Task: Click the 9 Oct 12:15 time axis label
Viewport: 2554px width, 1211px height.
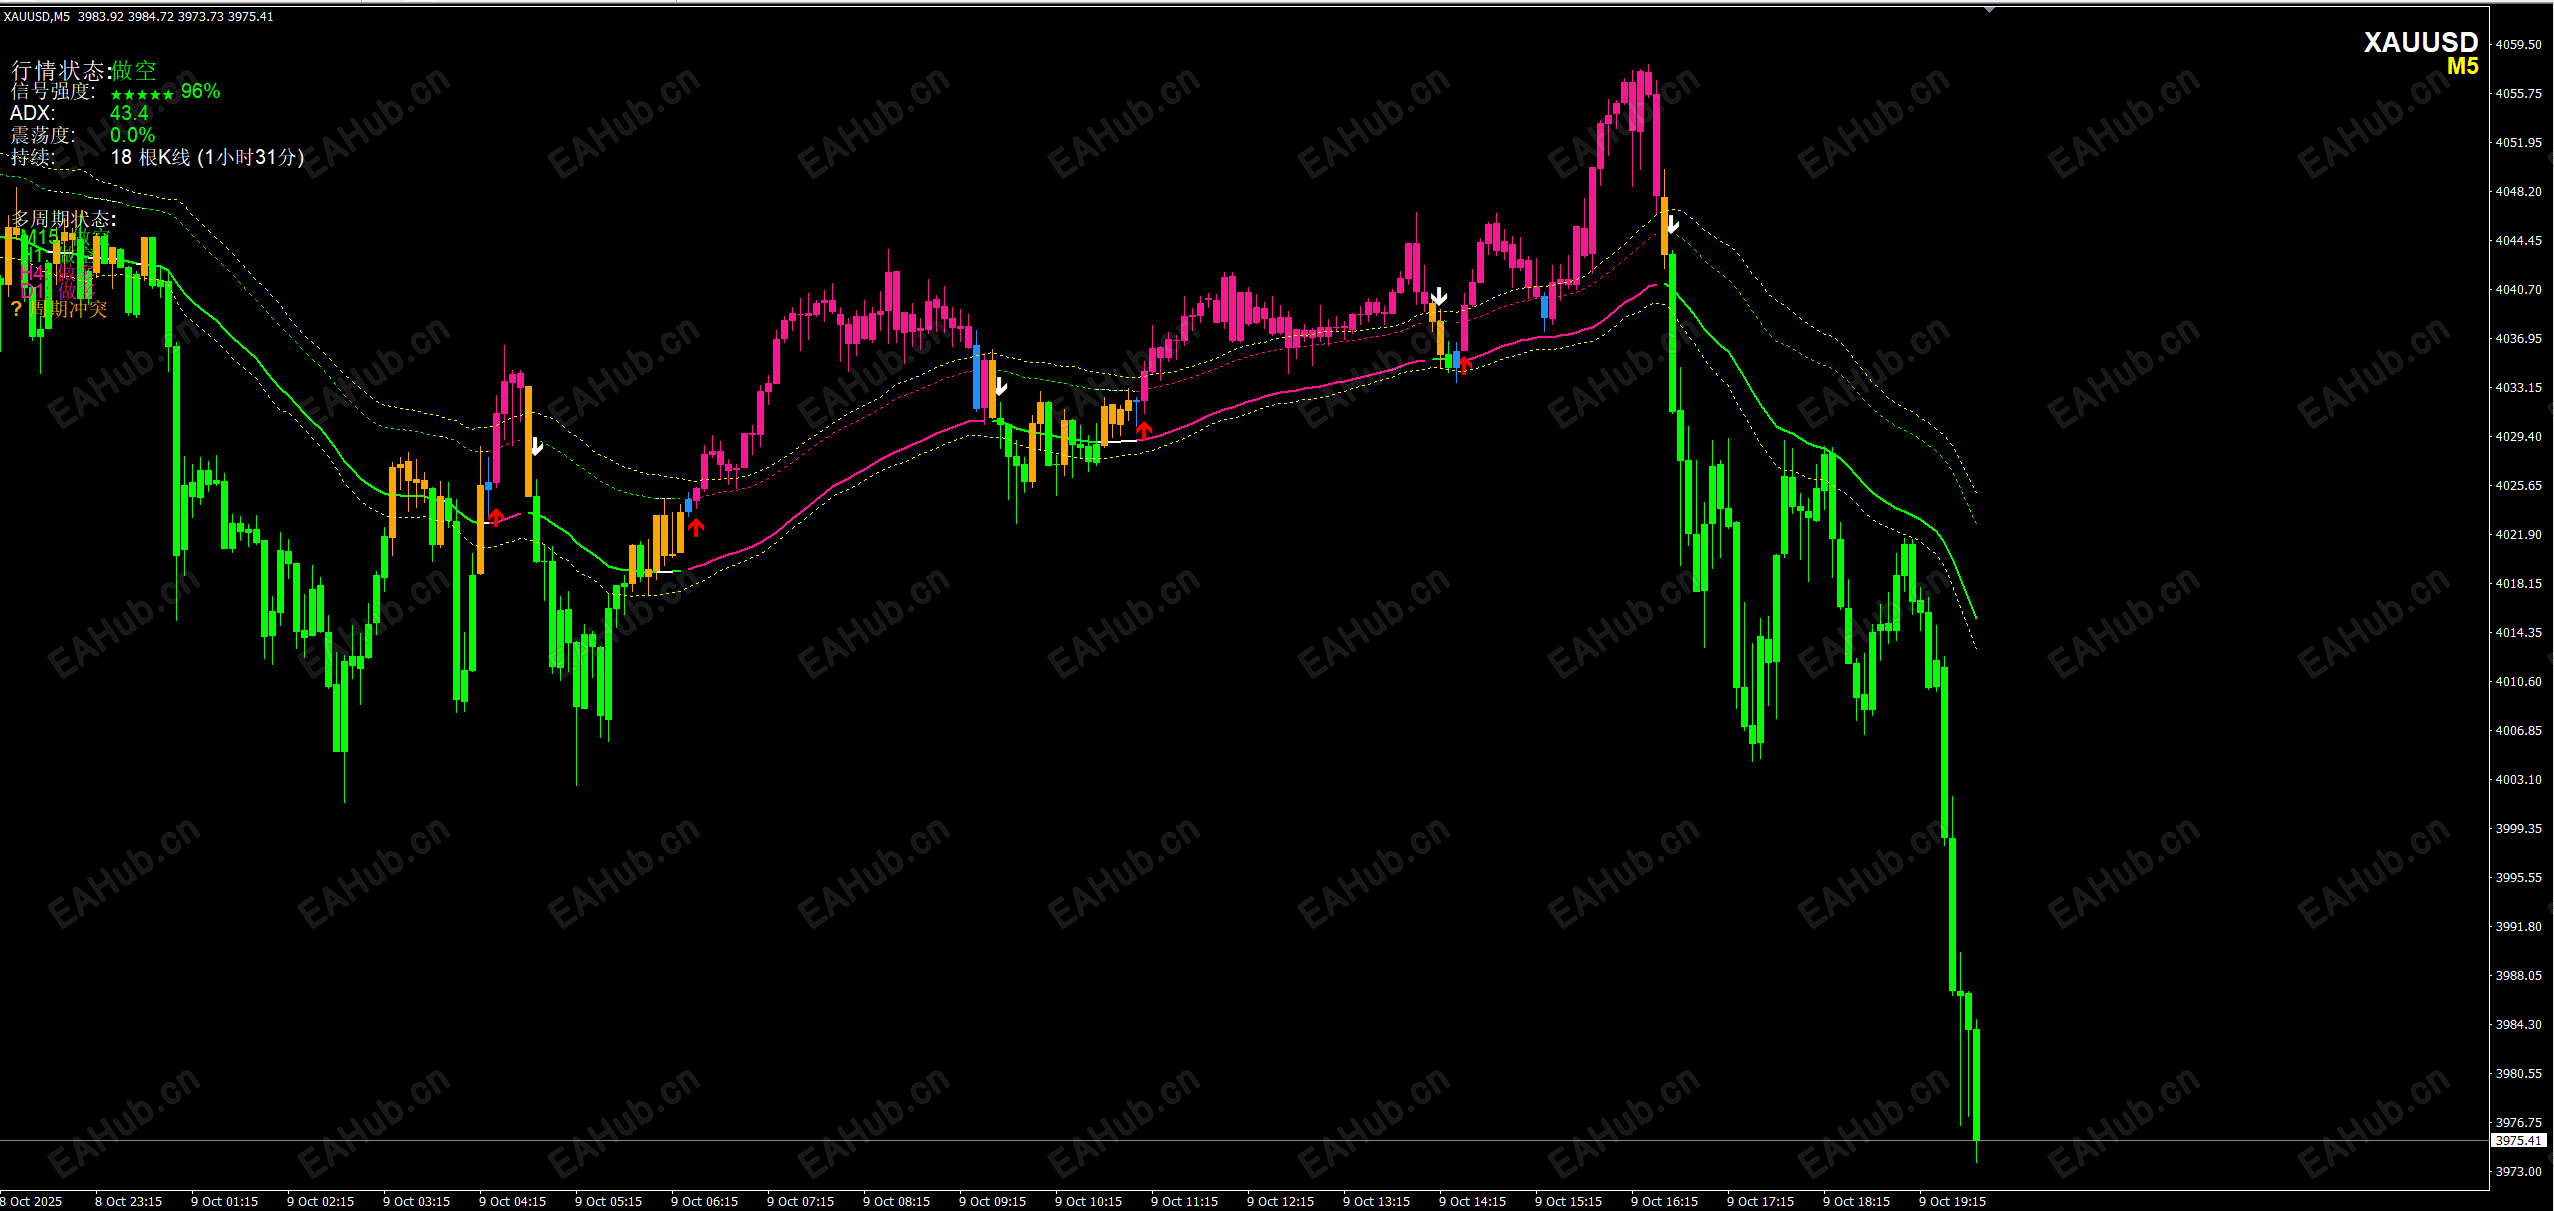Action: click(1280, 1201)
